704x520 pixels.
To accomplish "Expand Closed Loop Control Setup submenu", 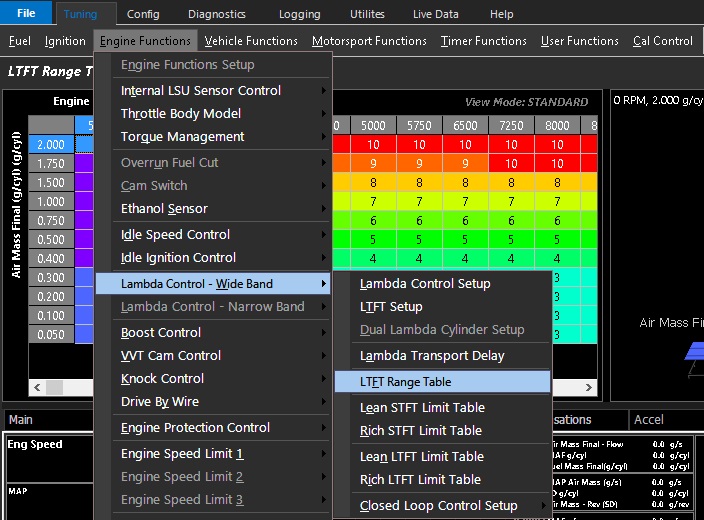I will [442, 506].
